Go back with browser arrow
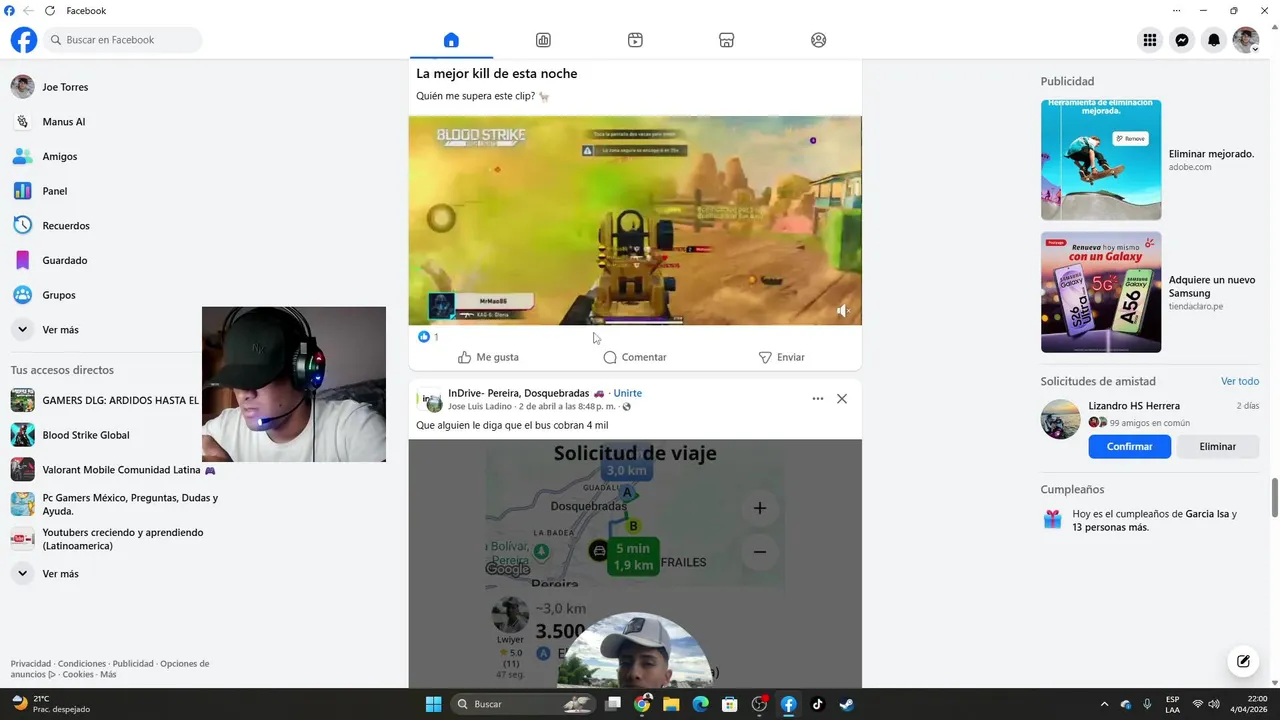 [28, 11]
